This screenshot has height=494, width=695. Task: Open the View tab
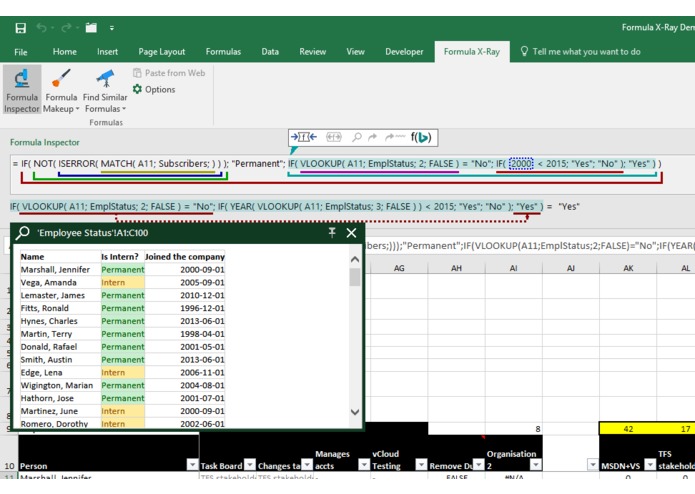355,52
